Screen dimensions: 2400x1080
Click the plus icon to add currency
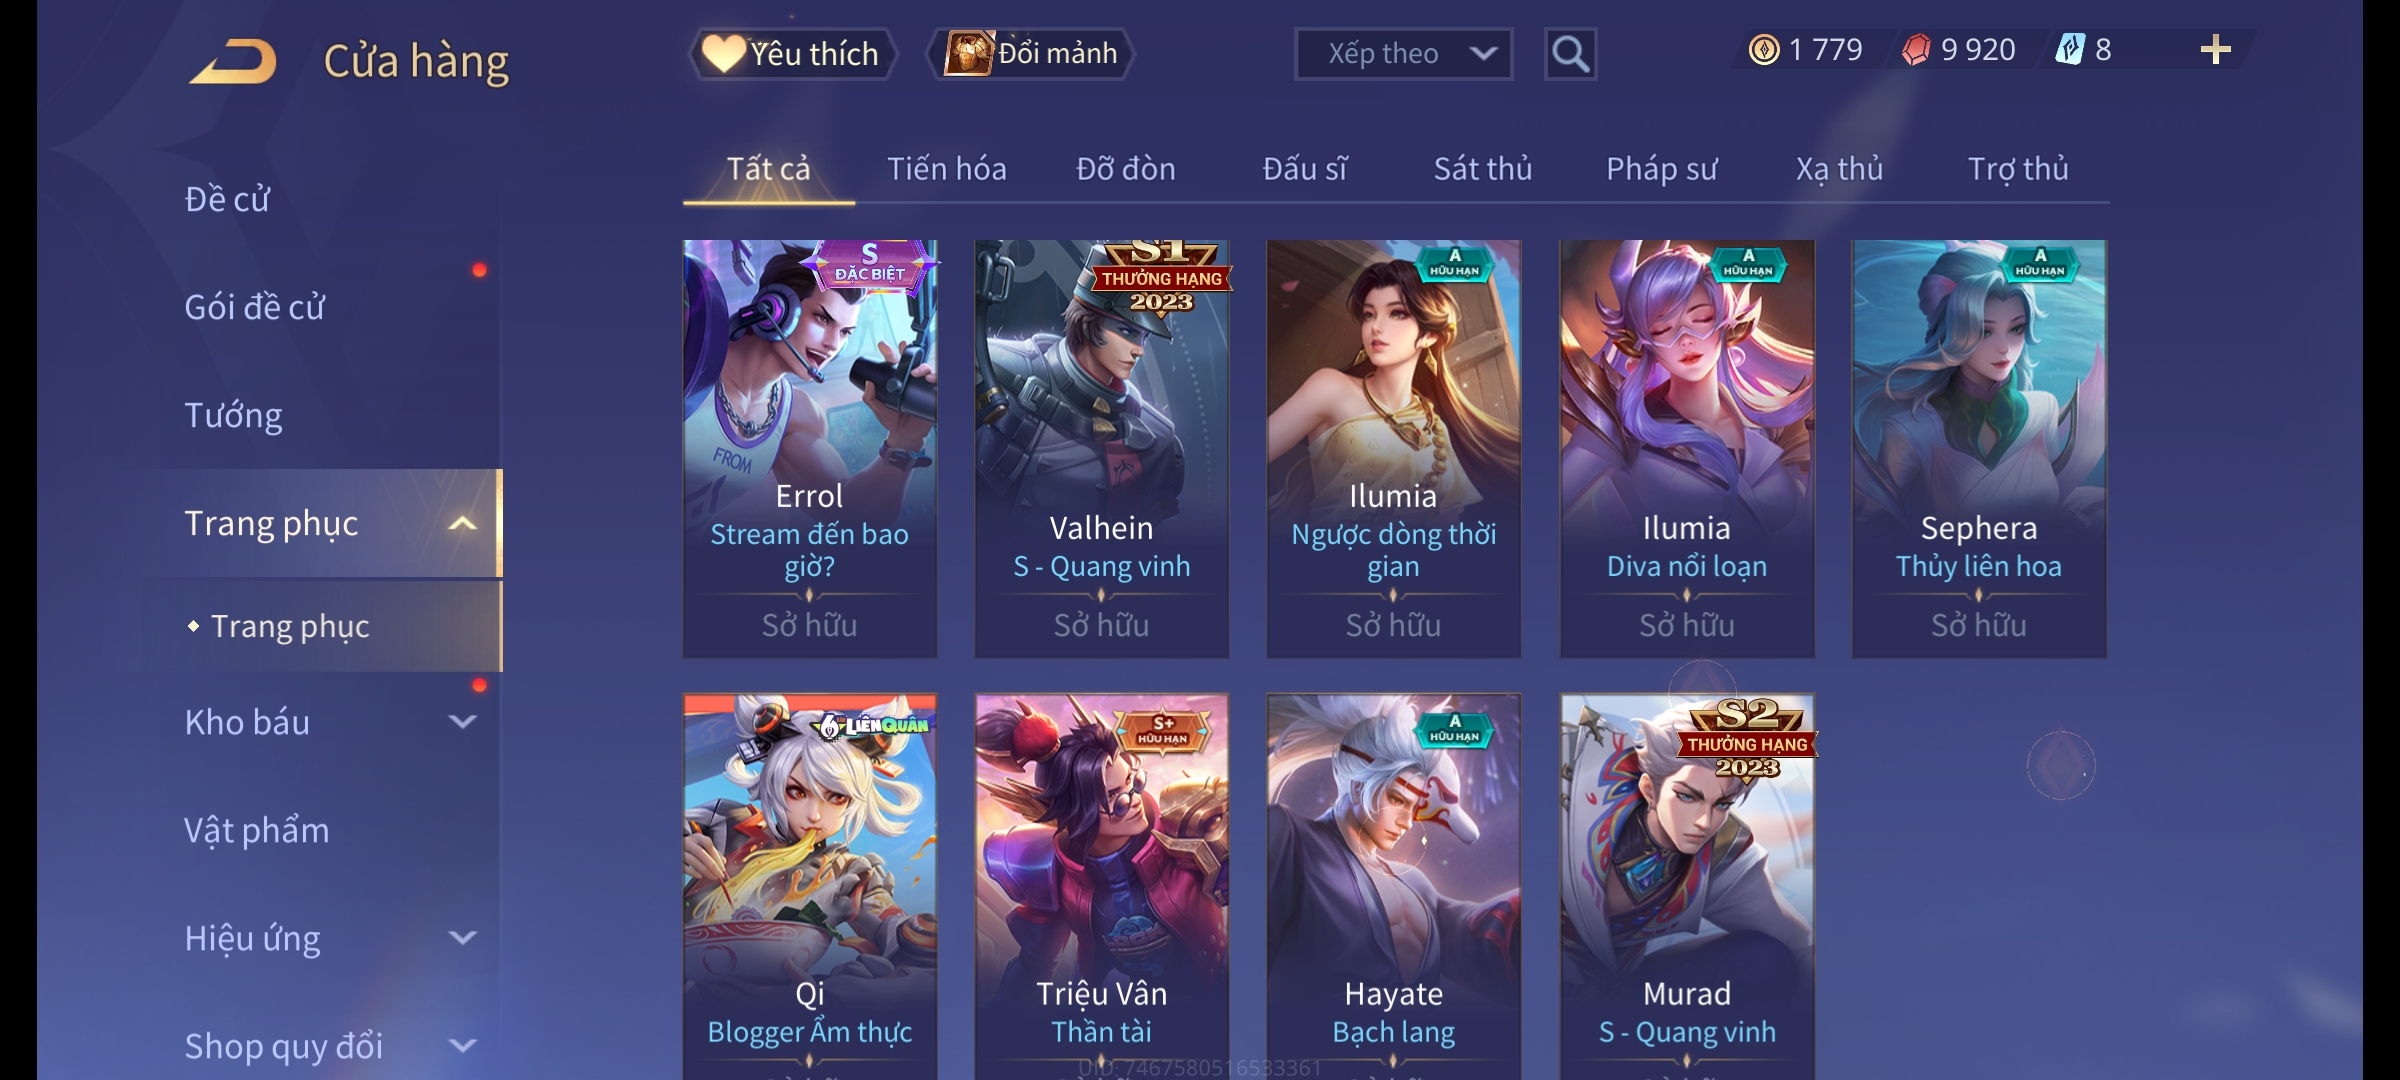pyautogui.click(x=2216, y=50)
